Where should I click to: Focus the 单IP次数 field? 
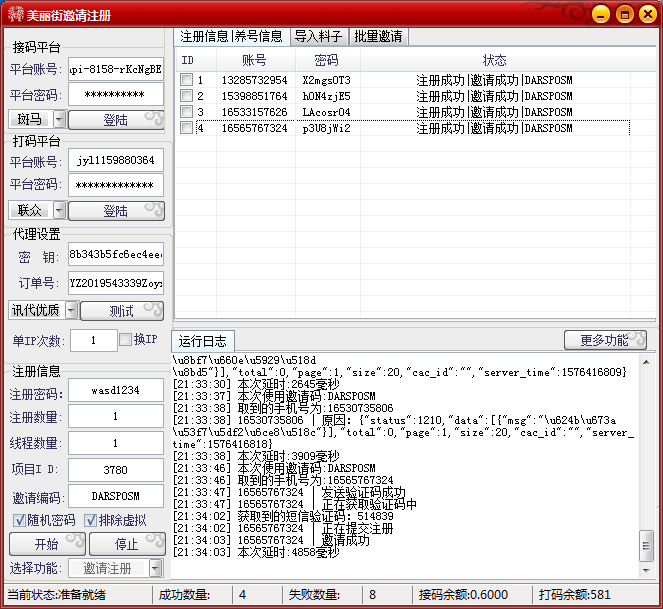94,340
